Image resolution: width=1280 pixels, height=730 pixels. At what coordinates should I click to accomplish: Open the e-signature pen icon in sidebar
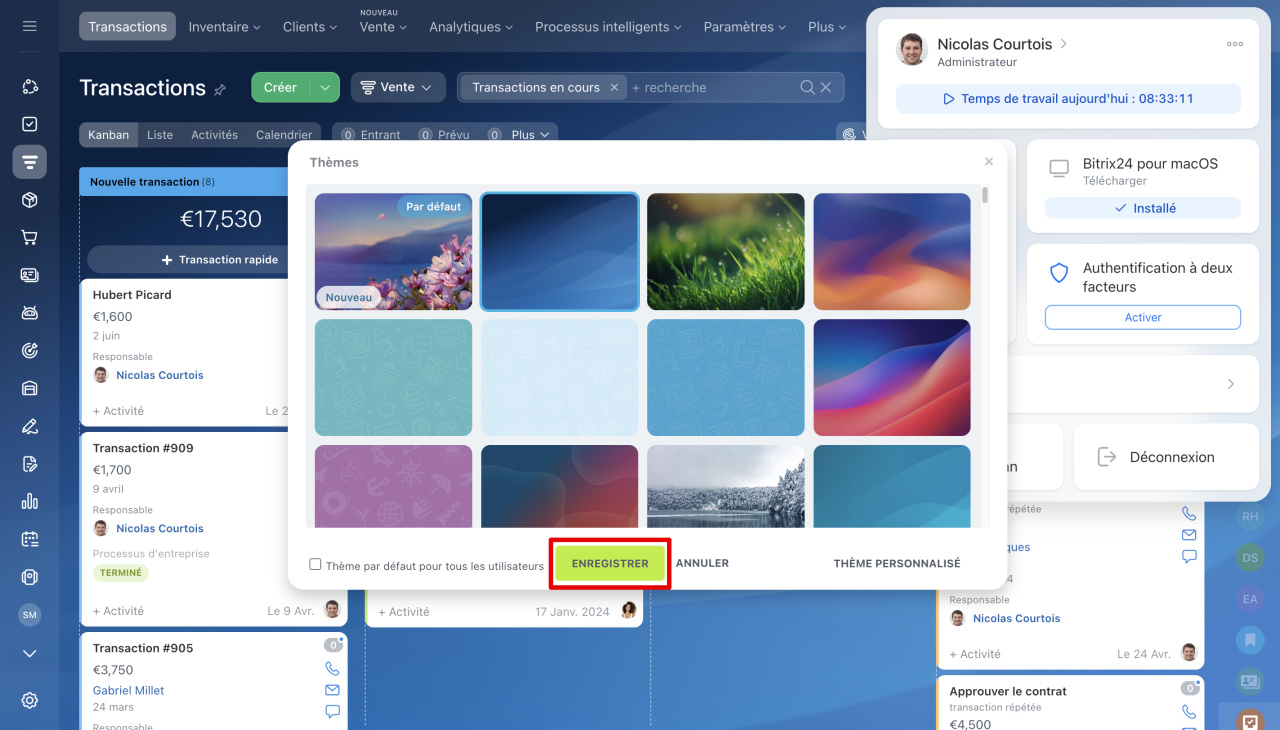coord(29,426)
